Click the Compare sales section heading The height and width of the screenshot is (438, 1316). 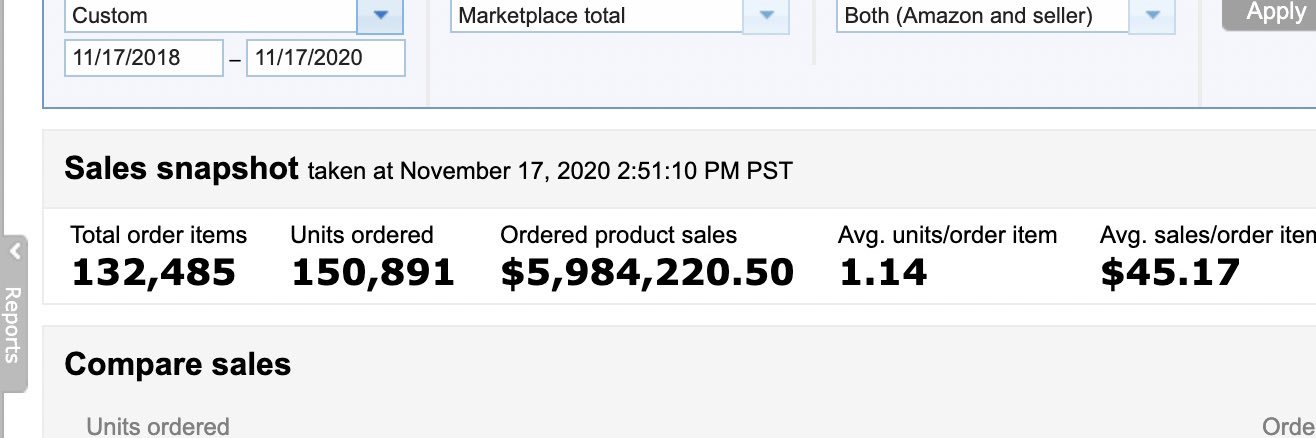(178, 364)
